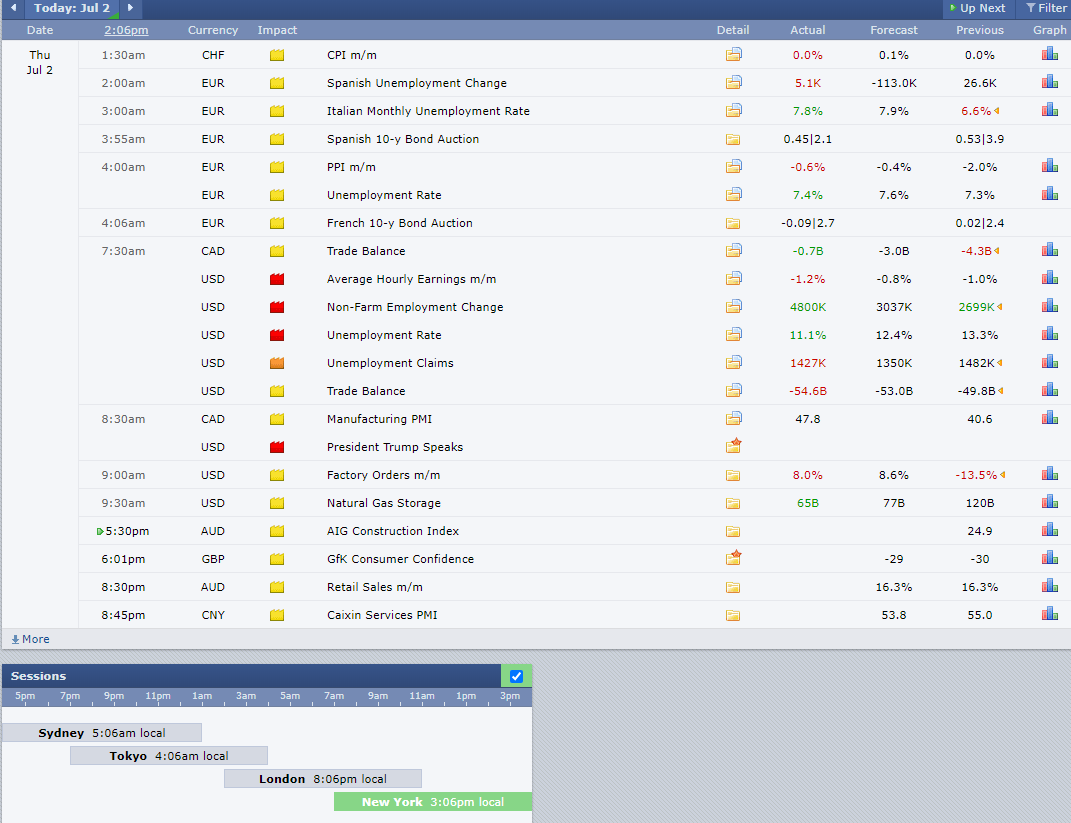1071x823 pixels.
Task: Show graph for Retail Sales m/m
Action: pos(1050,586)
